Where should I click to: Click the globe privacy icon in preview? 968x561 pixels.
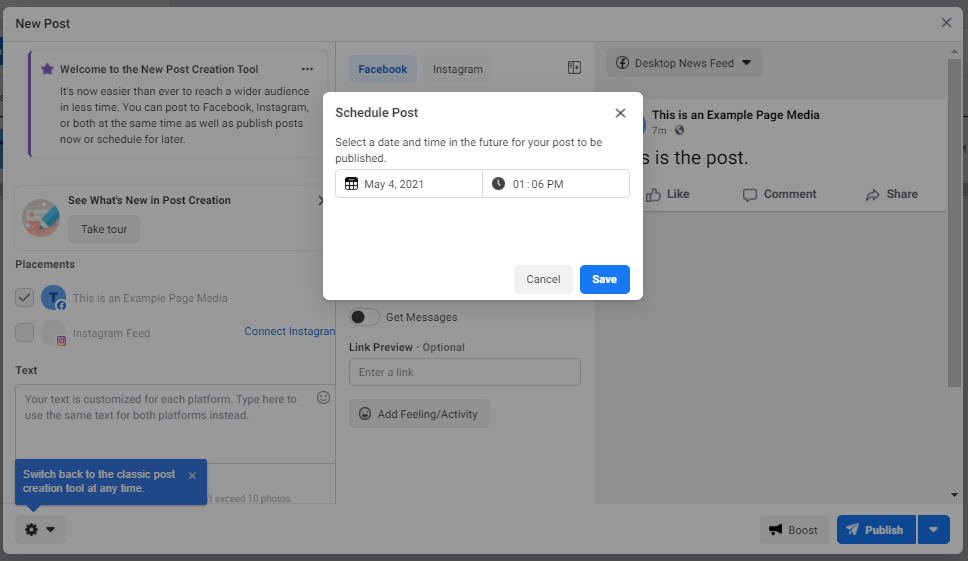point(680,130)
